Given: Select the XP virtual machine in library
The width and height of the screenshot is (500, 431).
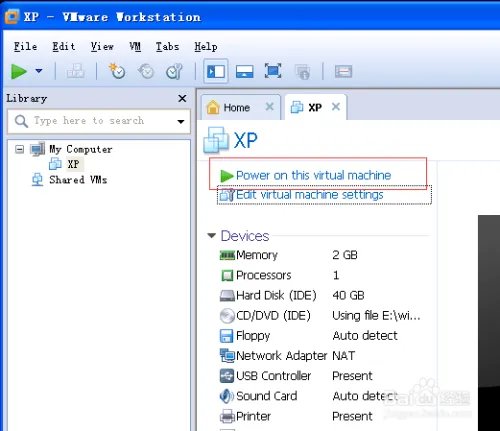Looking at the screenshot, I should click(73, 164).
